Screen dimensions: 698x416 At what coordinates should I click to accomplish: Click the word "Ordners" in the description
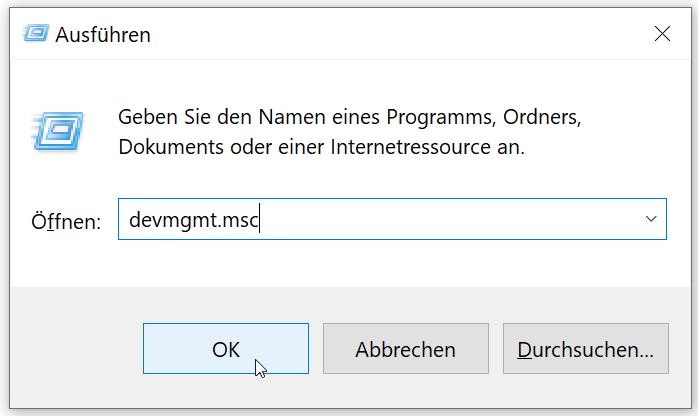(x=541, y=116)
